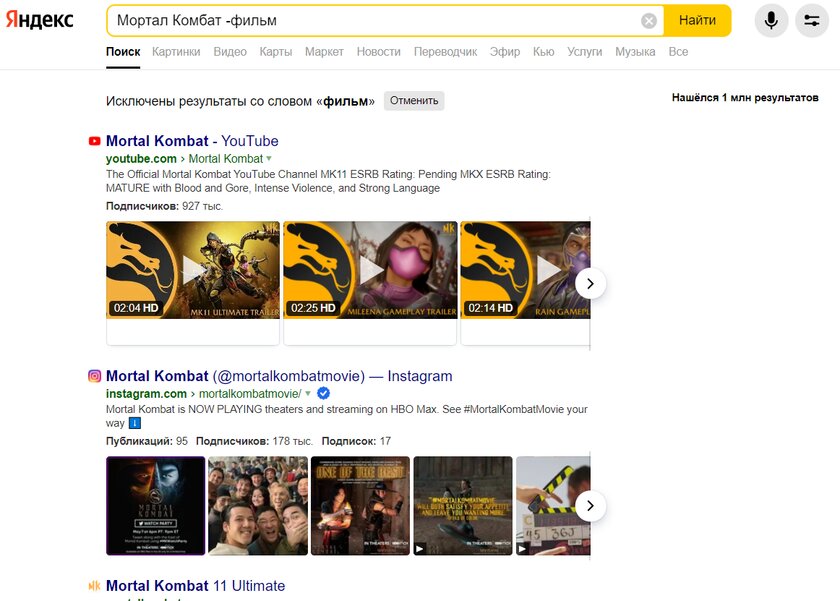840x601 pixels.
Task: Switch to the Карты tab
Action: [276, 52]
